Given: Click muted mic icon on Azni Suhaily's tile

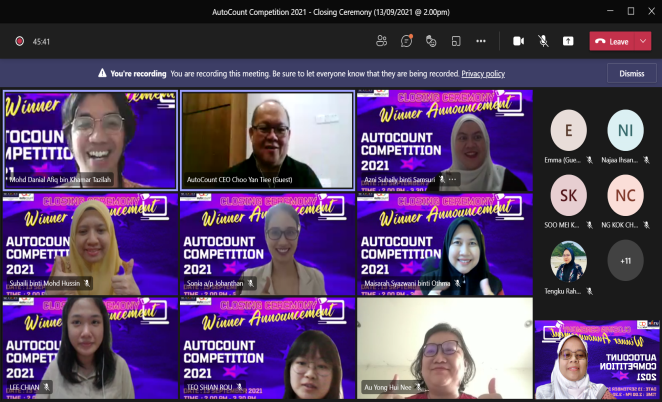Looking at the screenshot, I should click(x=442, y=179).
